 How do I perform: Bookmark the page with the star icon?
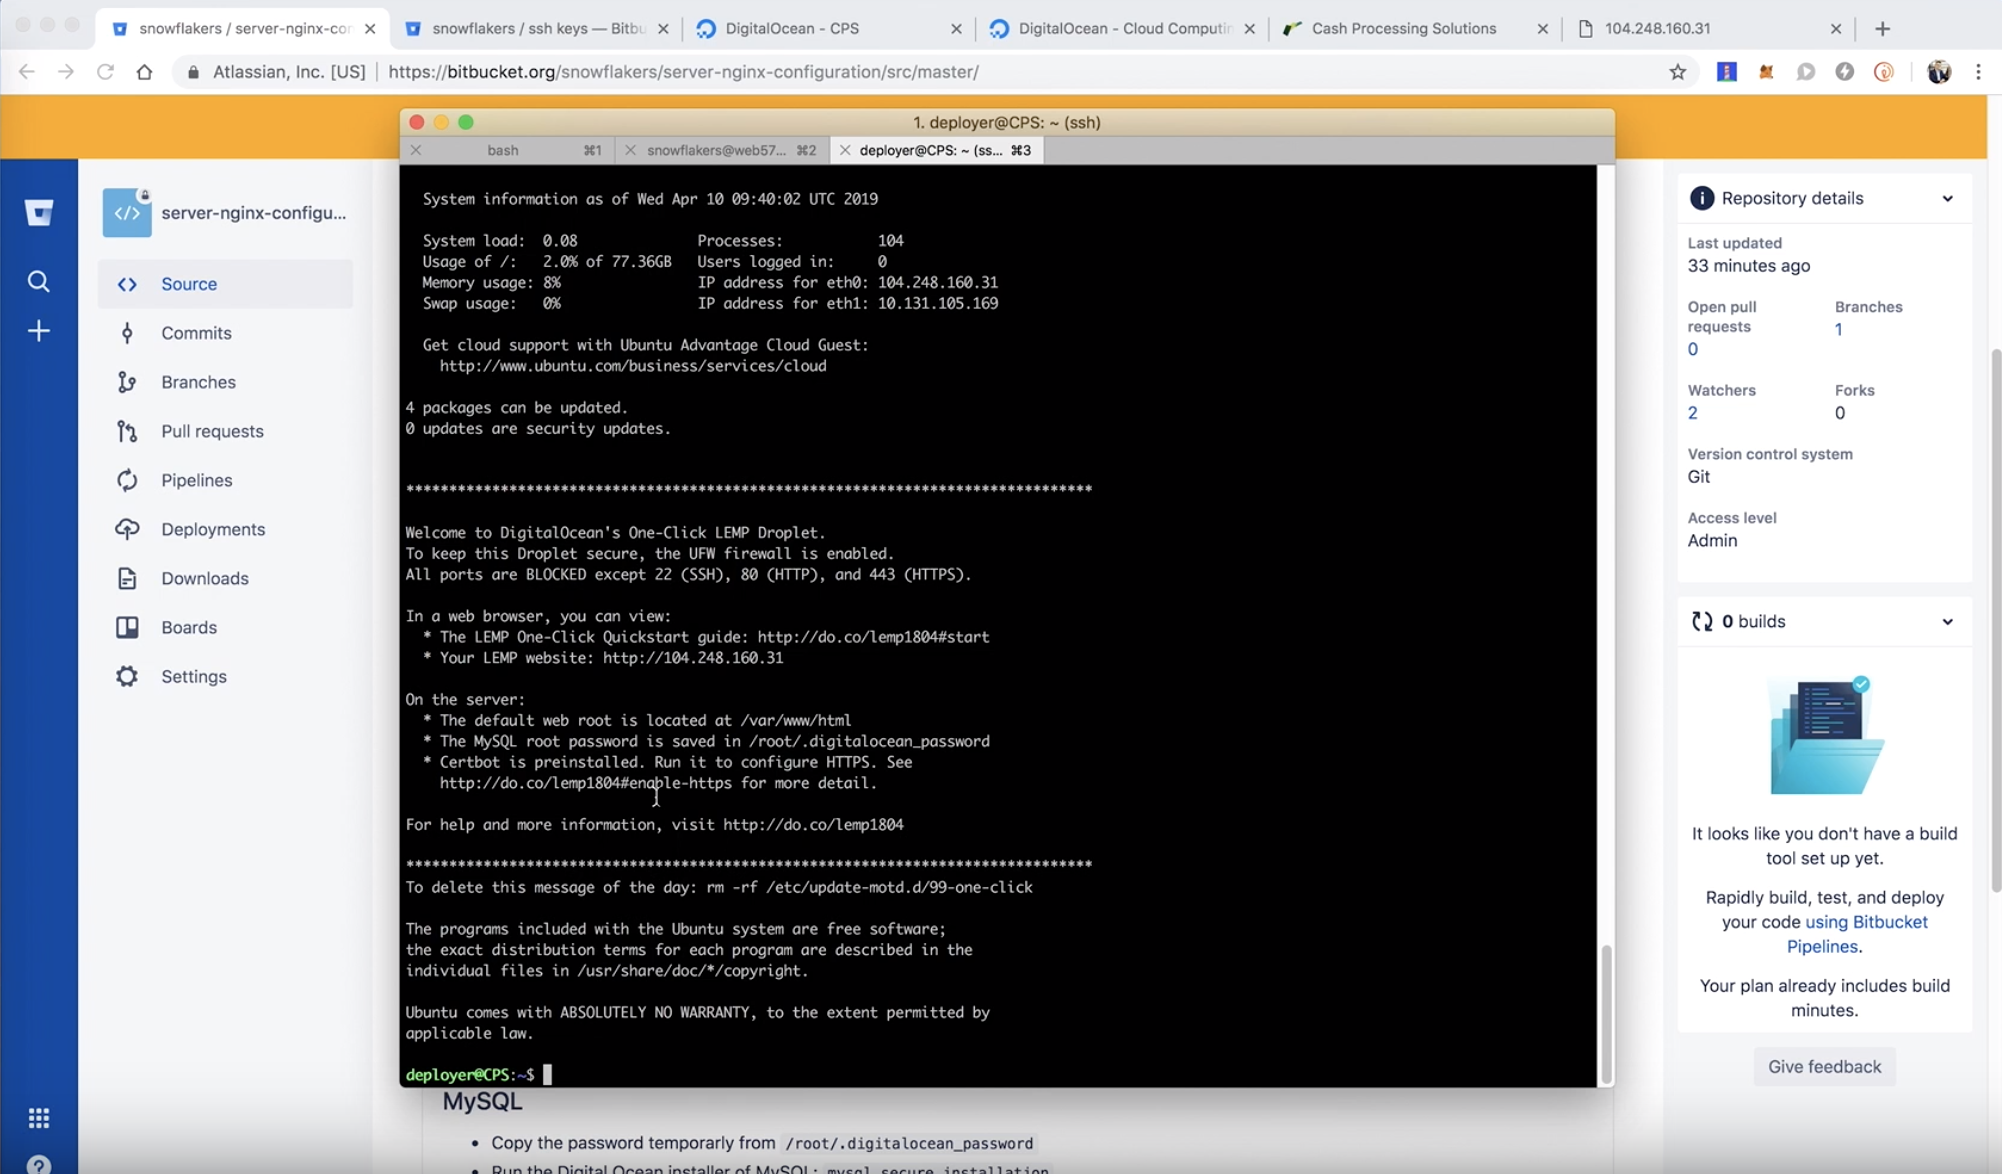tap(1678, 72)
